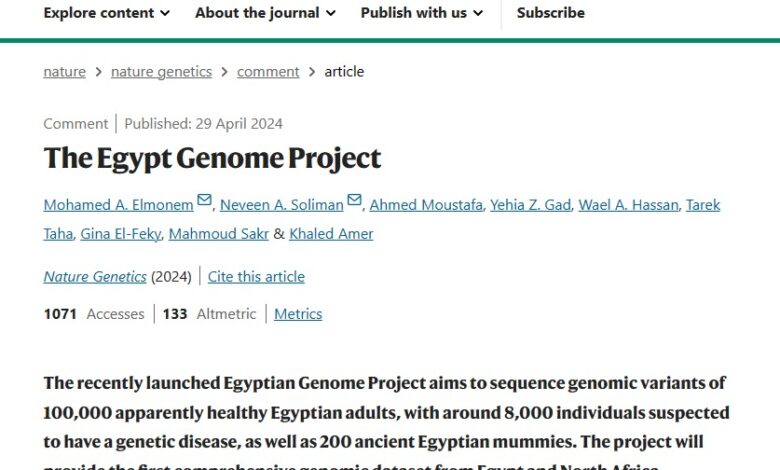Click the Subscribe menu item
This screenshot has width=780, height=470.
(x=550, y=13)
